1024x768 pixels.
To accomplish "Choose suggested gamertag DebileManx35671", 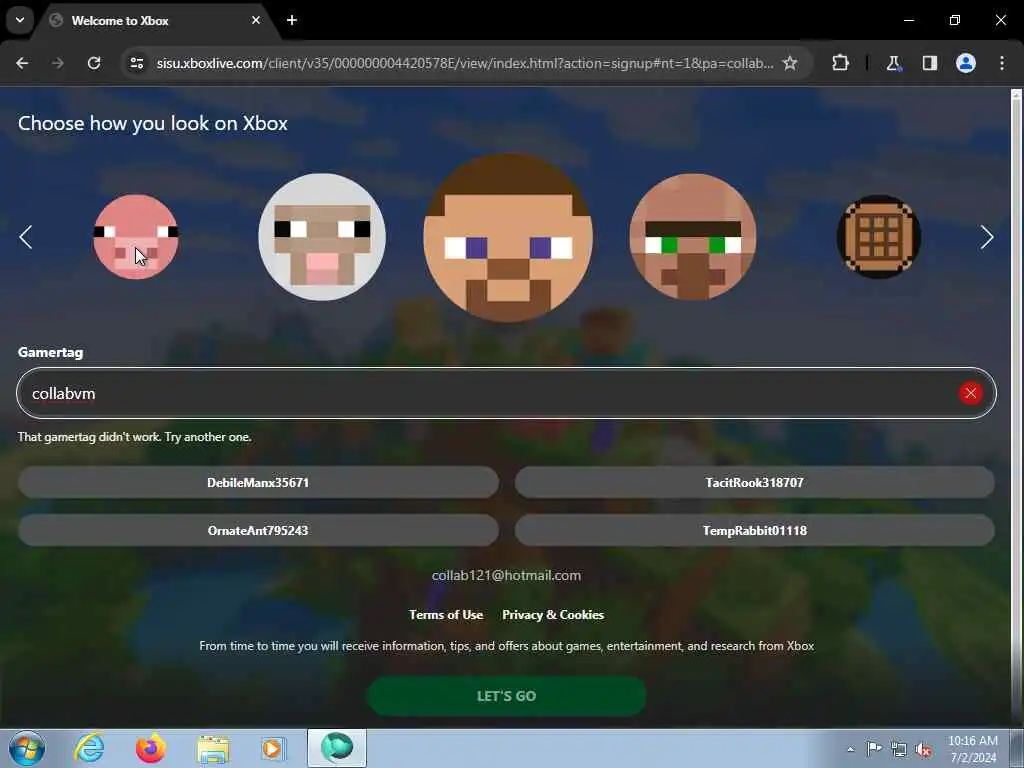I will coord(258,483).
